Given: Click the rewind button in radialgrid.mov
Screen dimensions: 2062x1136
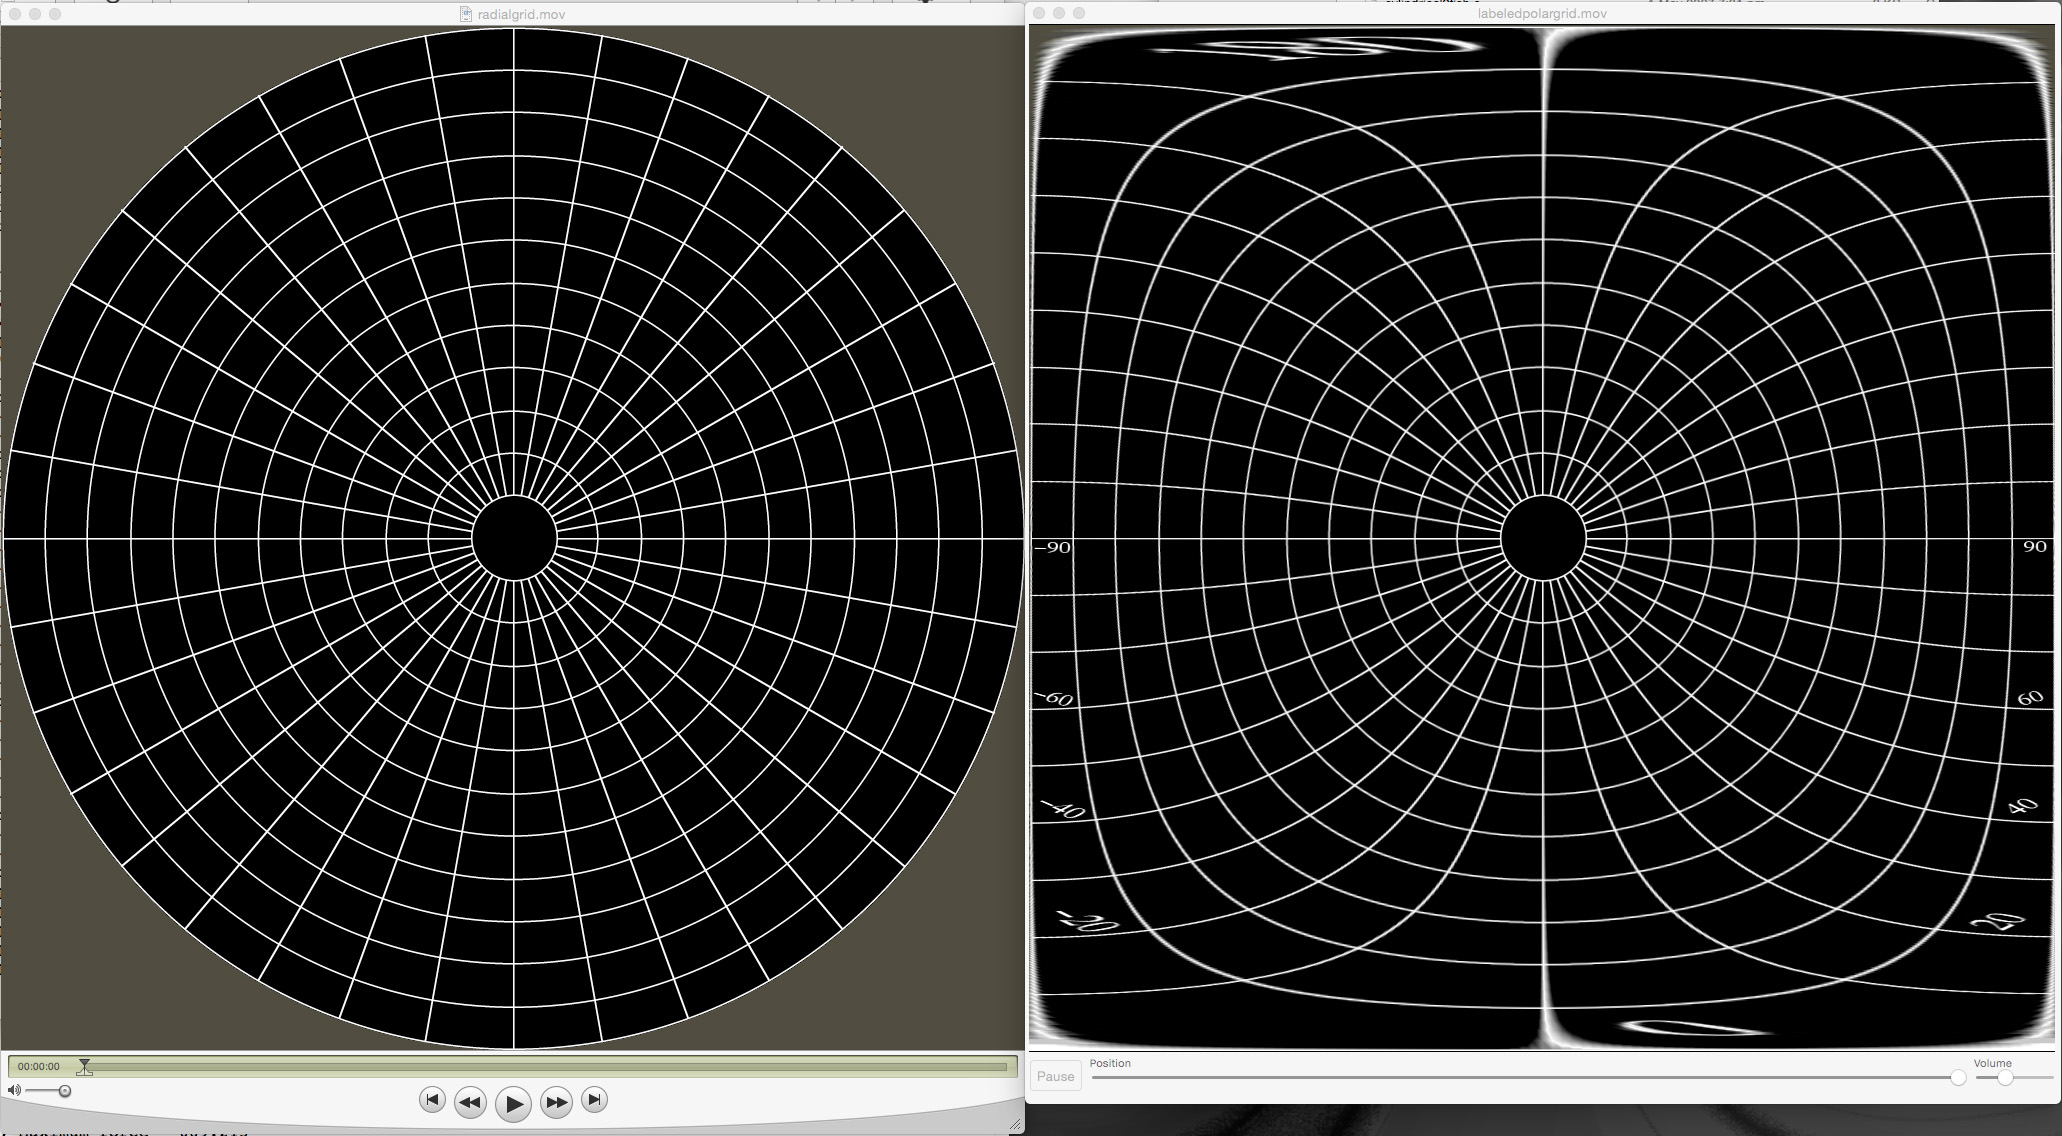Looking at the screenshot, I should pos(470,1103).
